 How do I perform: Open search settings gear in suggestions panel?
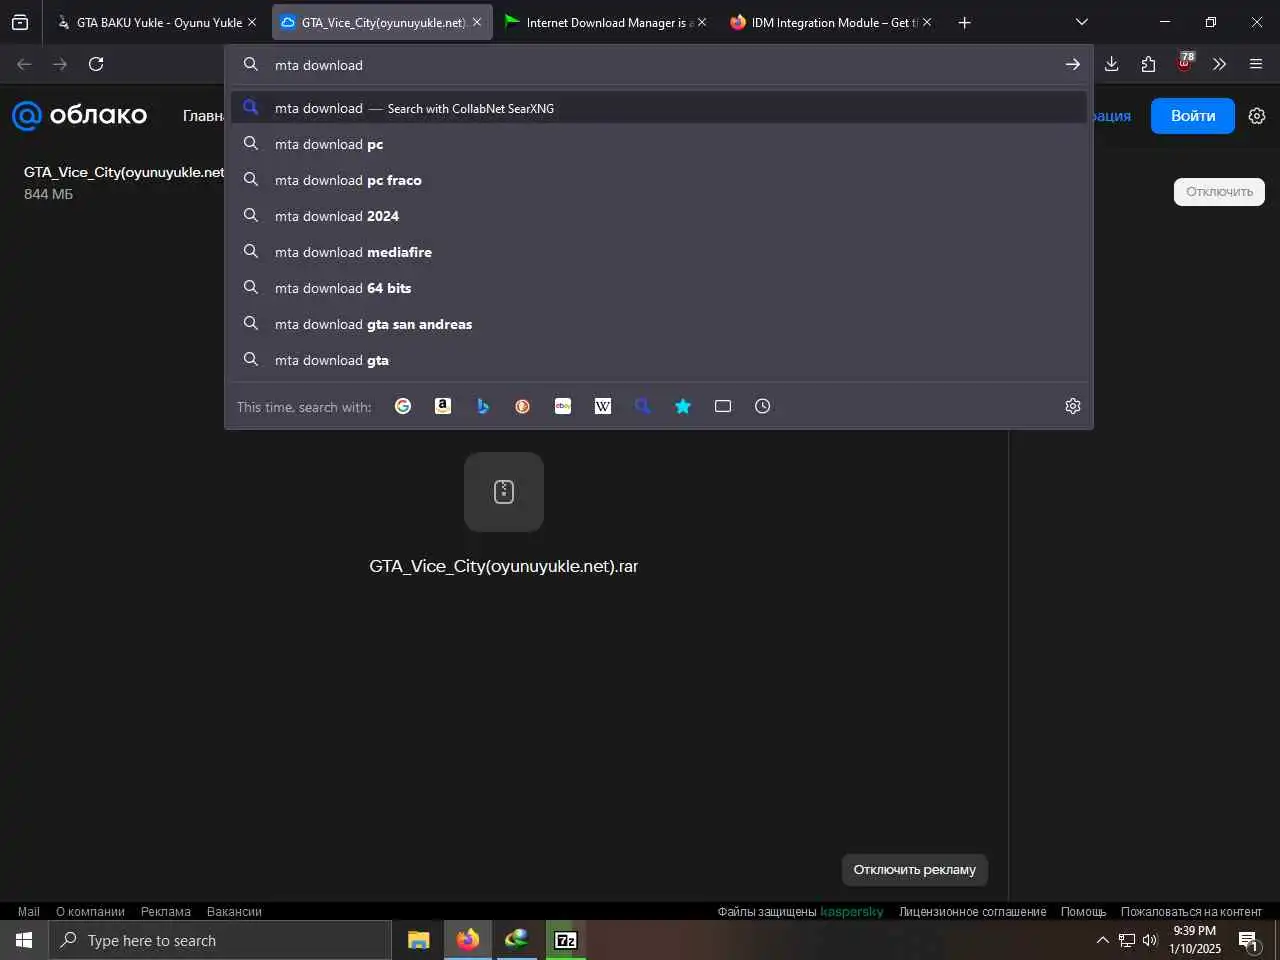[x=1073, y=406]
